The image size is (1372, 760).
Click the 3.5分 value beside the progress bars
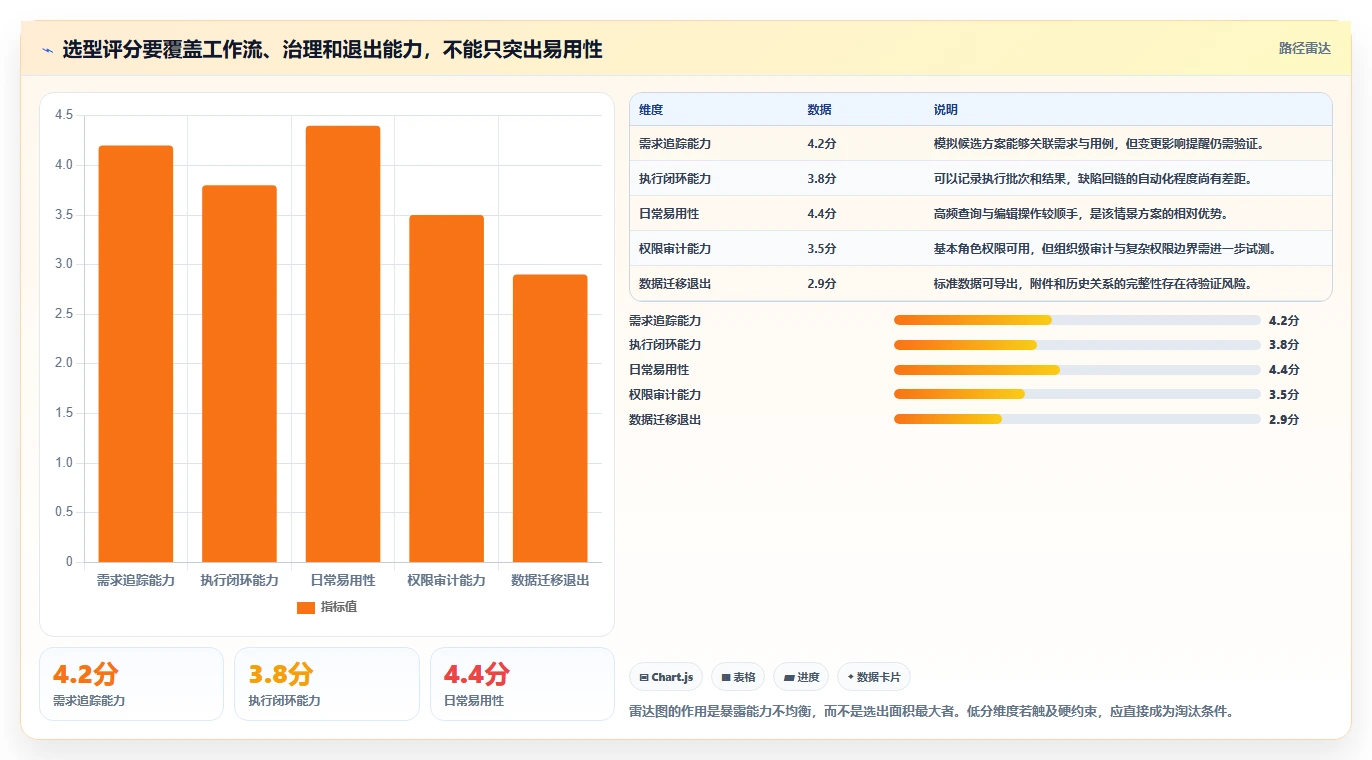tap(1283, 394)
